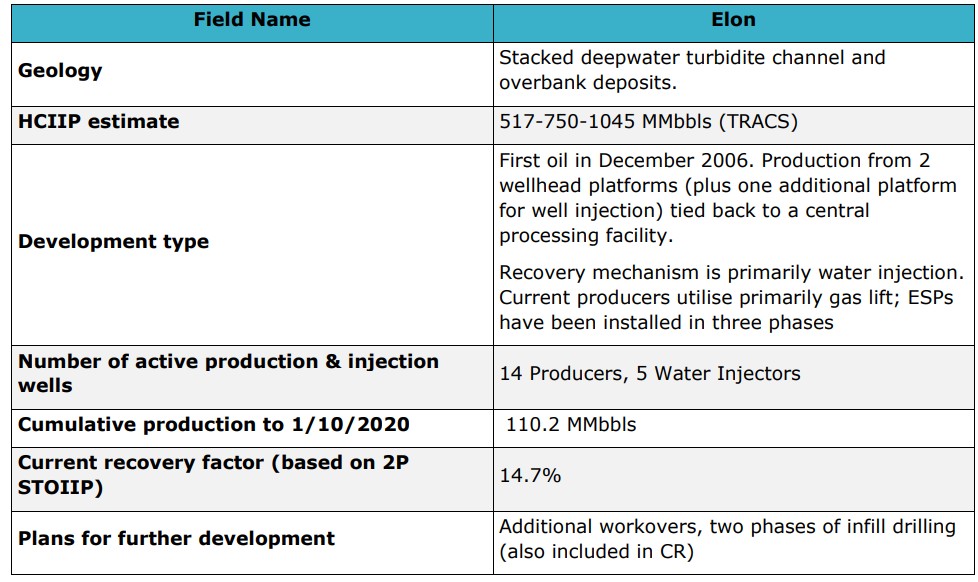
Task: Click the "Number of active production & injection wells" label
Action: click(x=228, y=372)
